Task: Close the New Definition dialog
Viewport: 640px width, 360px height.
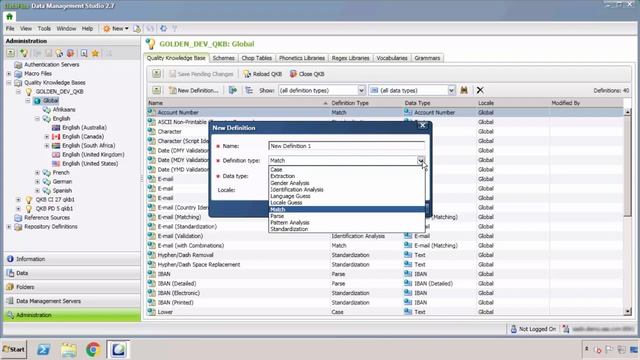Action: pyautogui.click(x=422, y=126)
